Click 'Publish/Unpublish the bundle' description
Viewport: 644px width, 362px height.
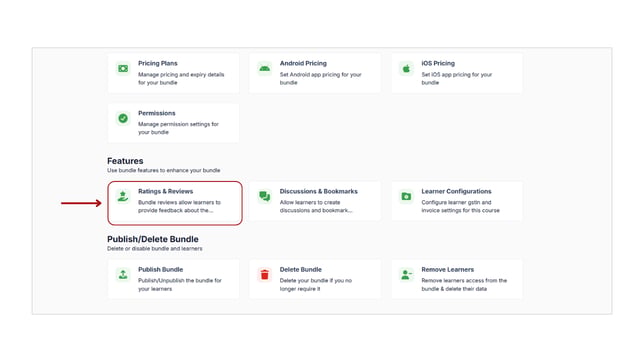180,285
